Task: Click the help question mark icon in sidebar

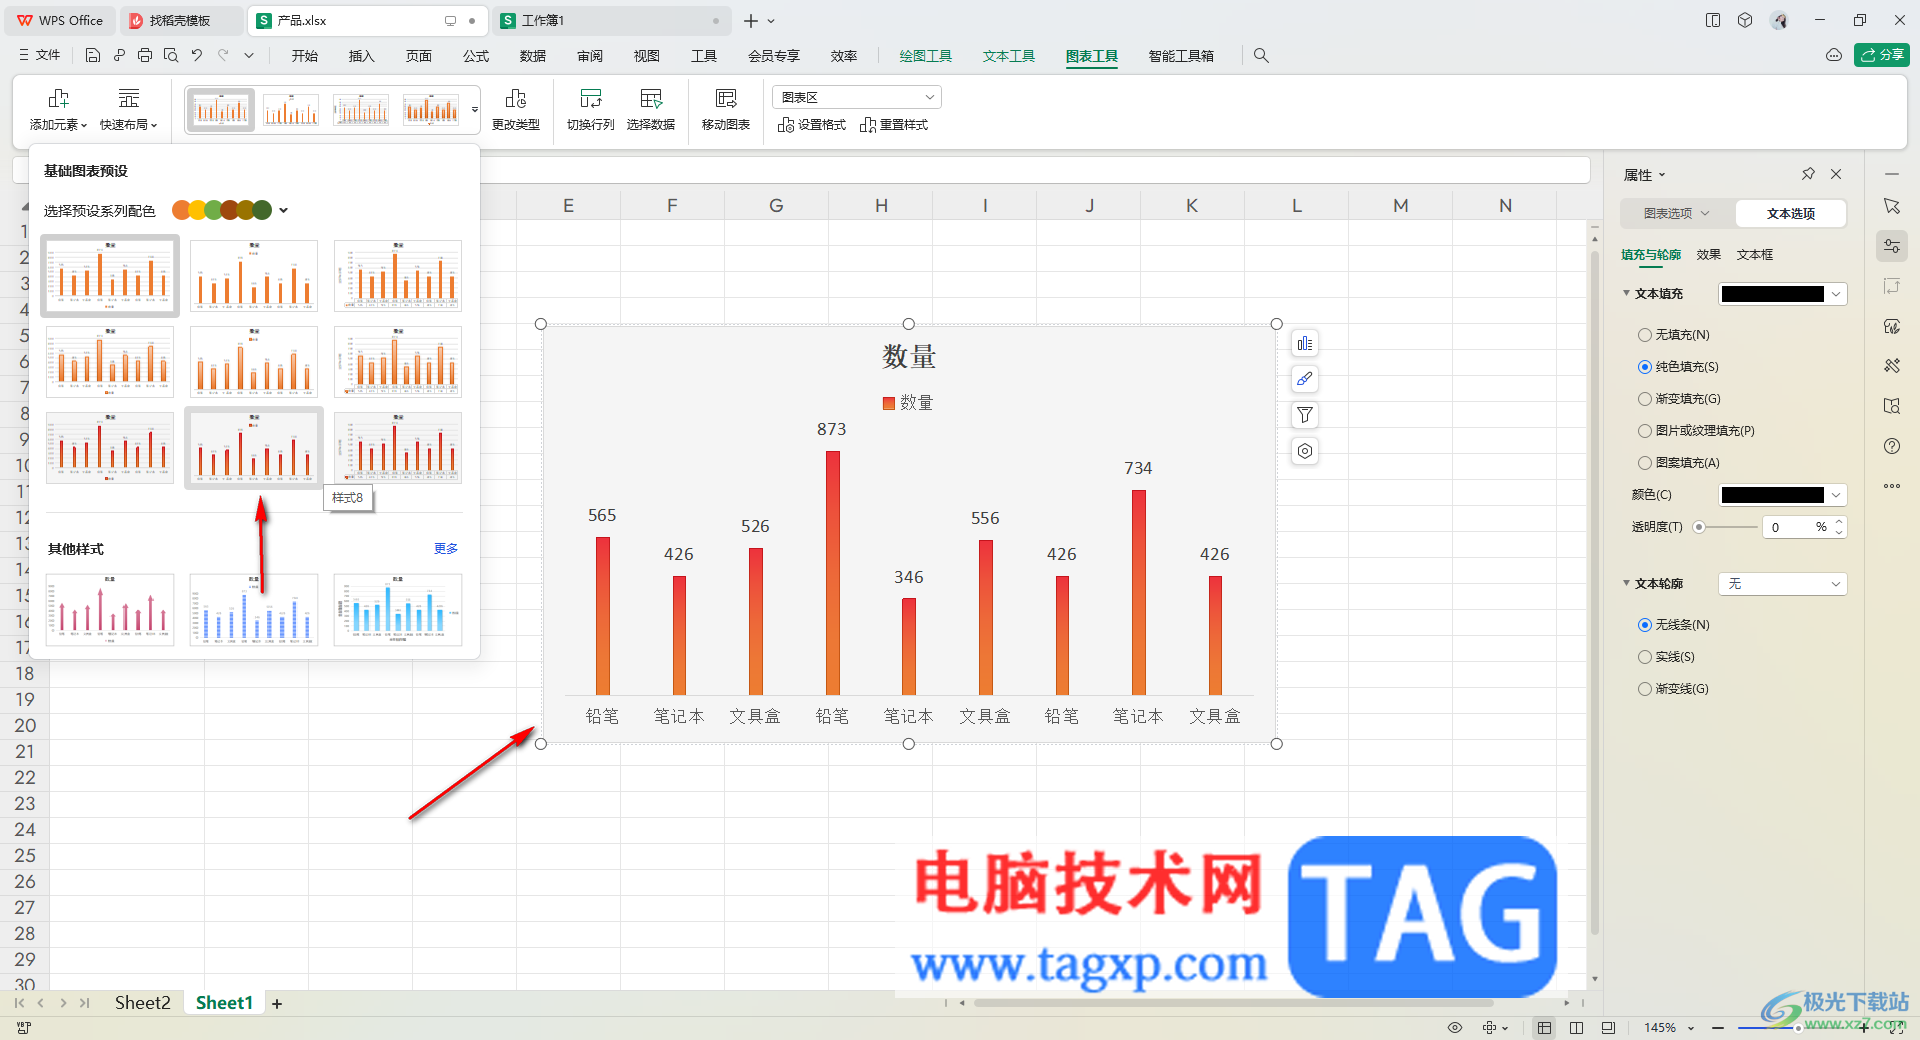Action: coord(1892,446)
